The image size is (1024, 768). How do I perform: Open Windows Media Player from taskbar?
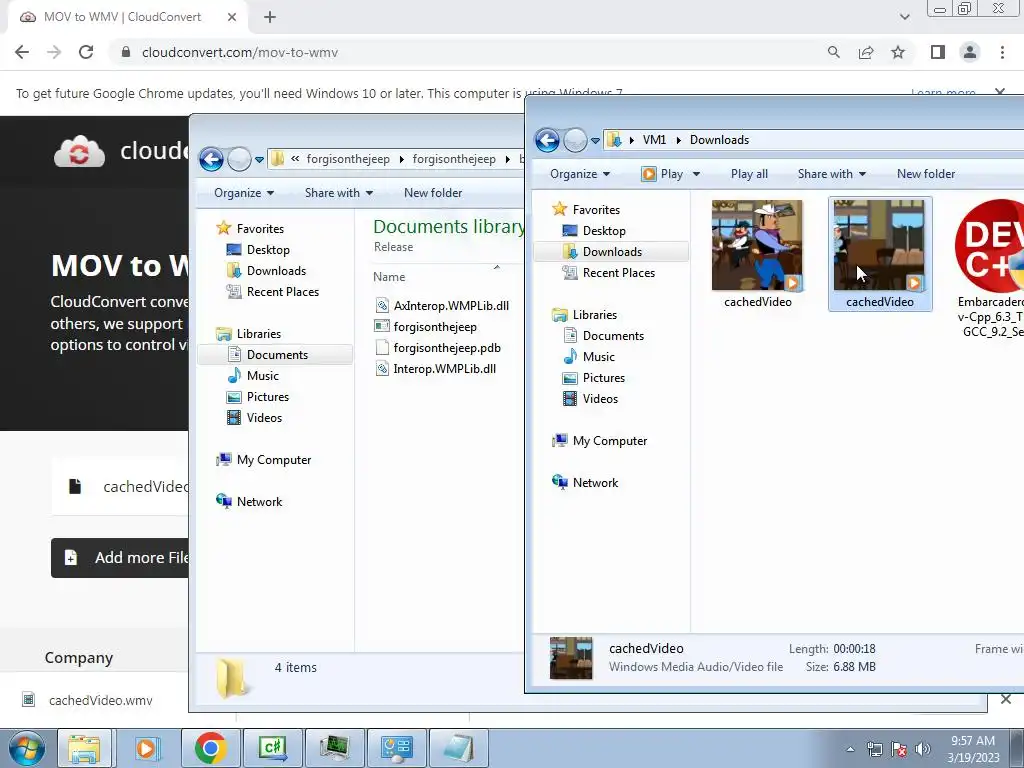pos(146,748)
